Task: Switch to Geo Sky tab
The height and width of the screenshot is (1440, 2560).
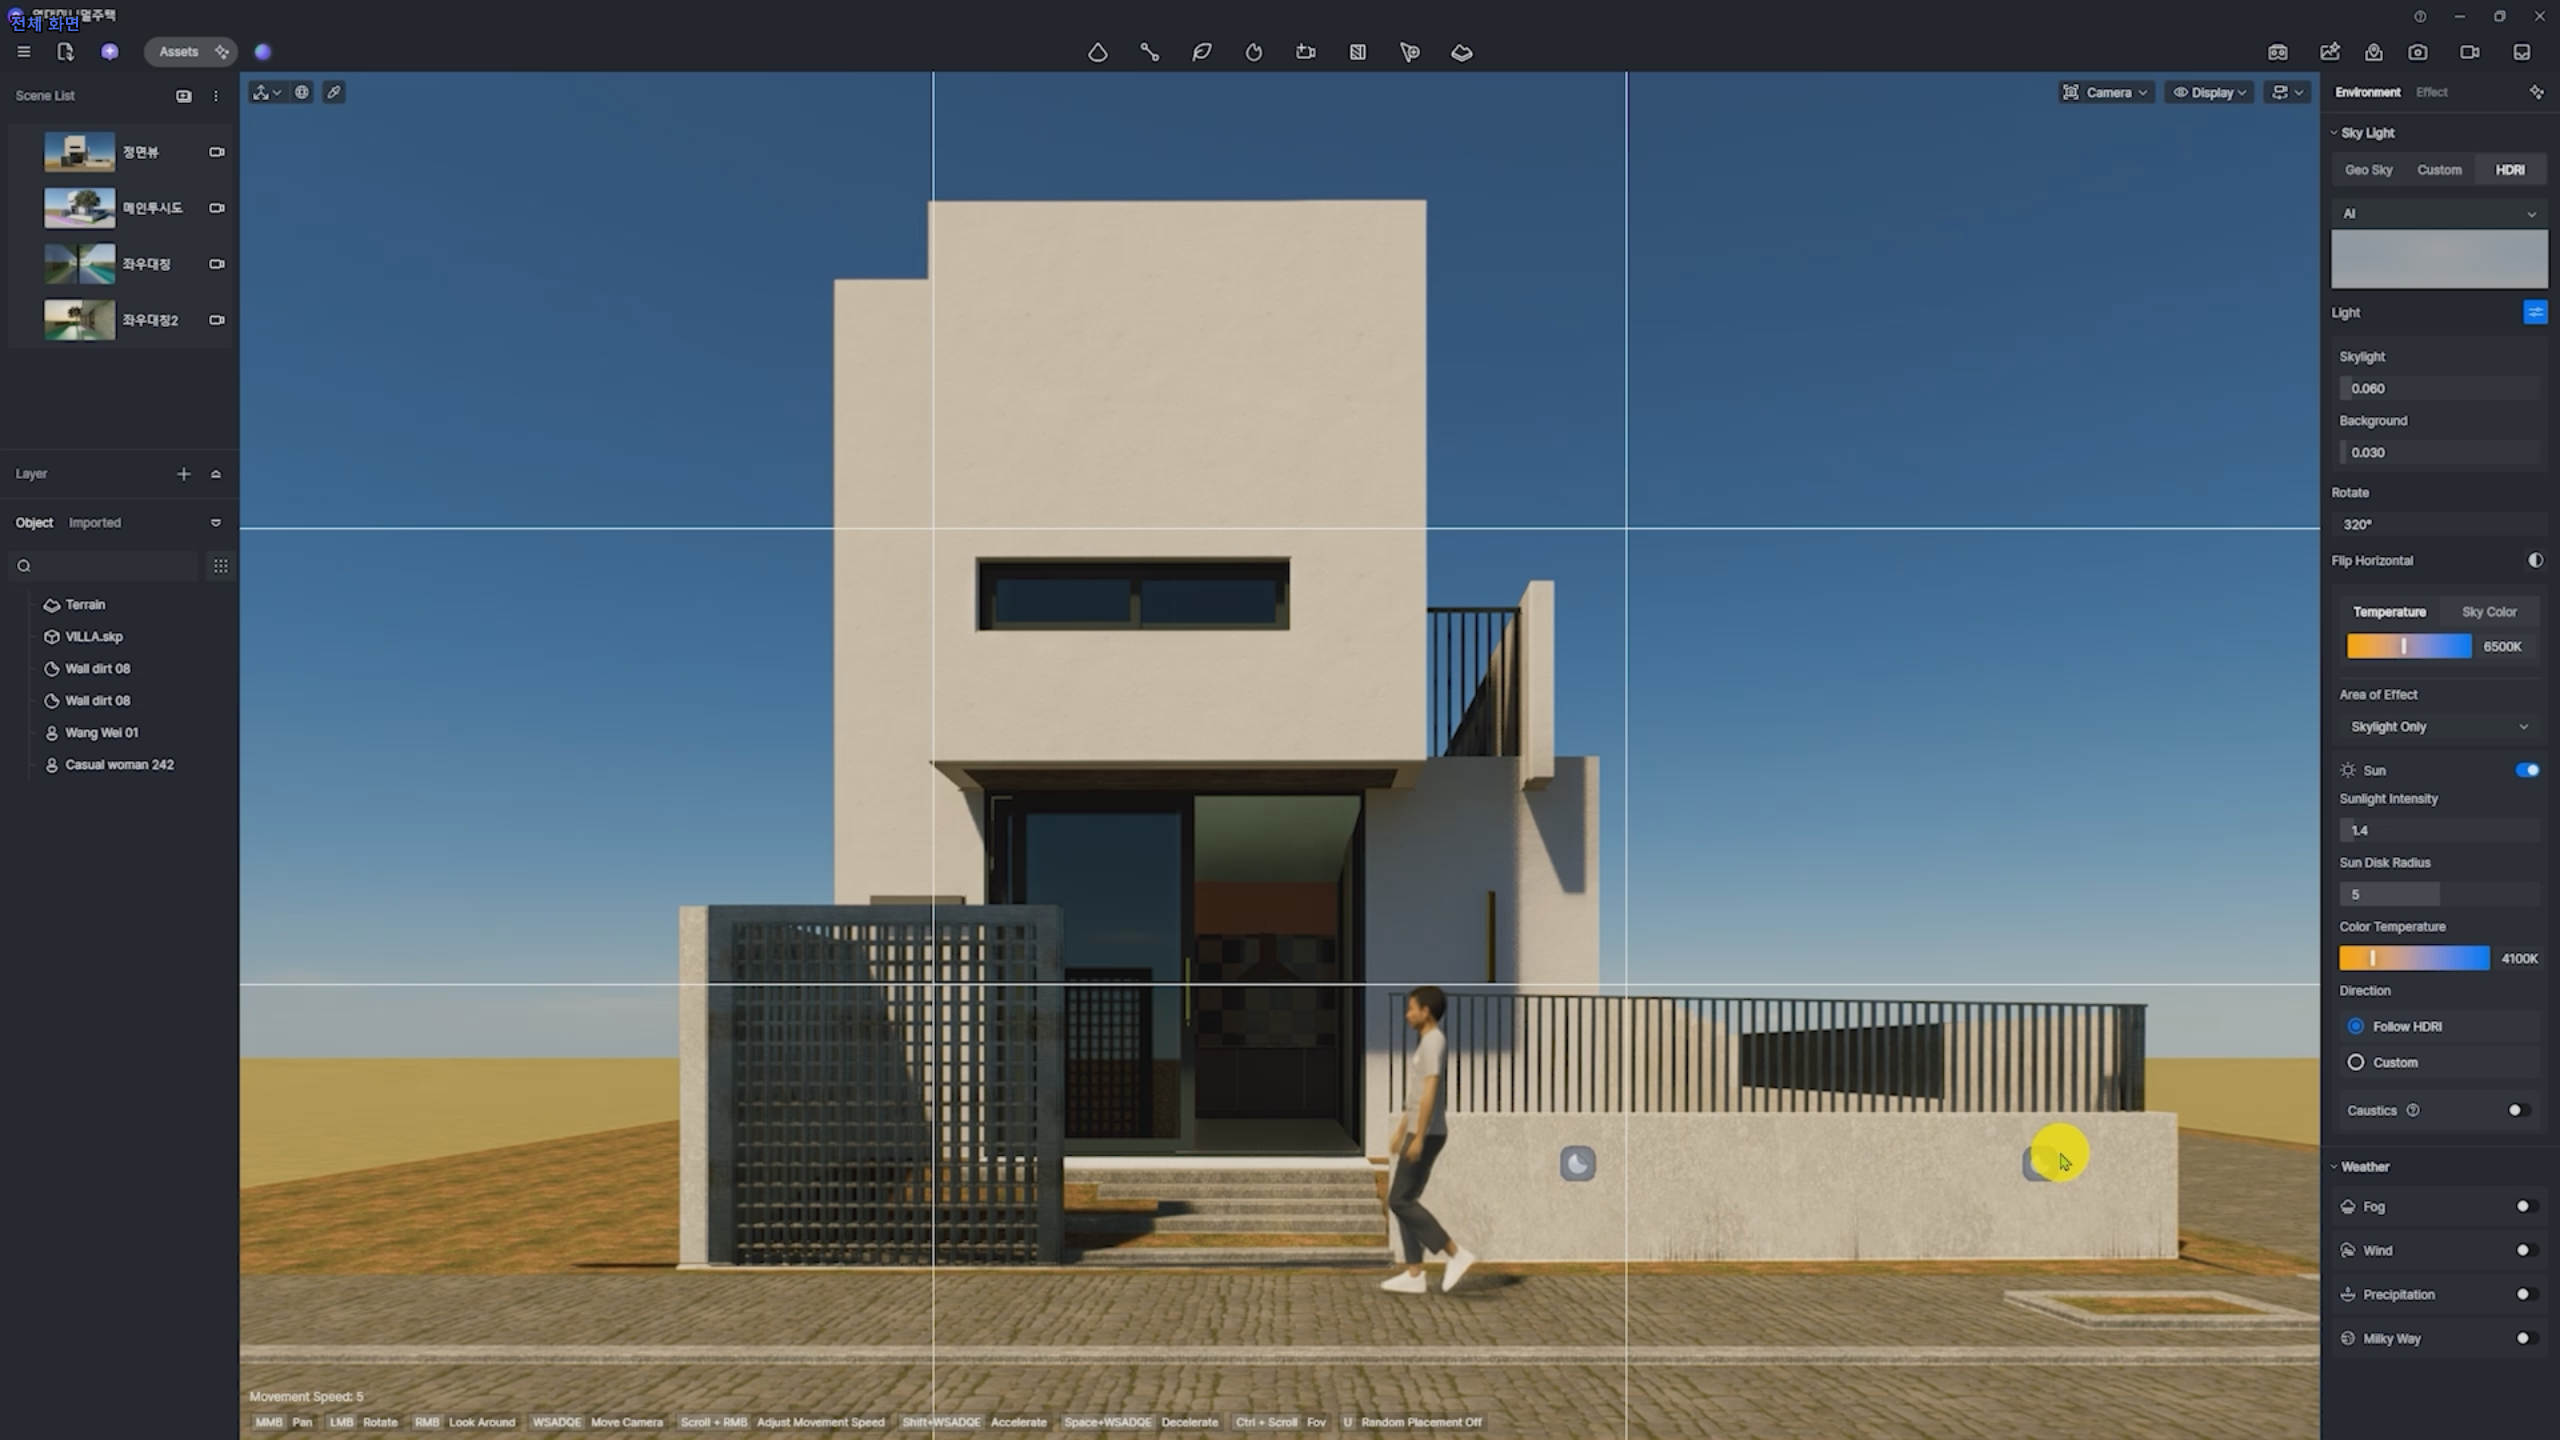Action: pos(2369,170)
